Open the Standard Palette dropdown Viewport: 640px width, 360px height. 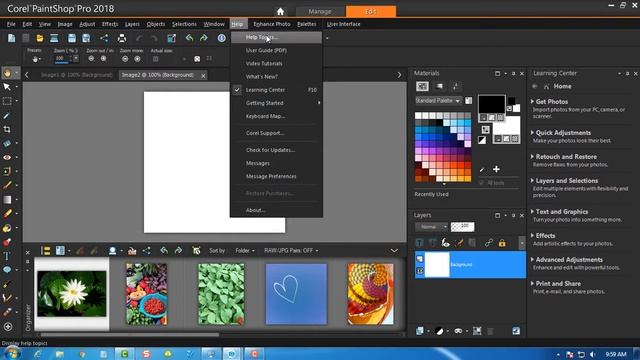[x=438, y=100]
